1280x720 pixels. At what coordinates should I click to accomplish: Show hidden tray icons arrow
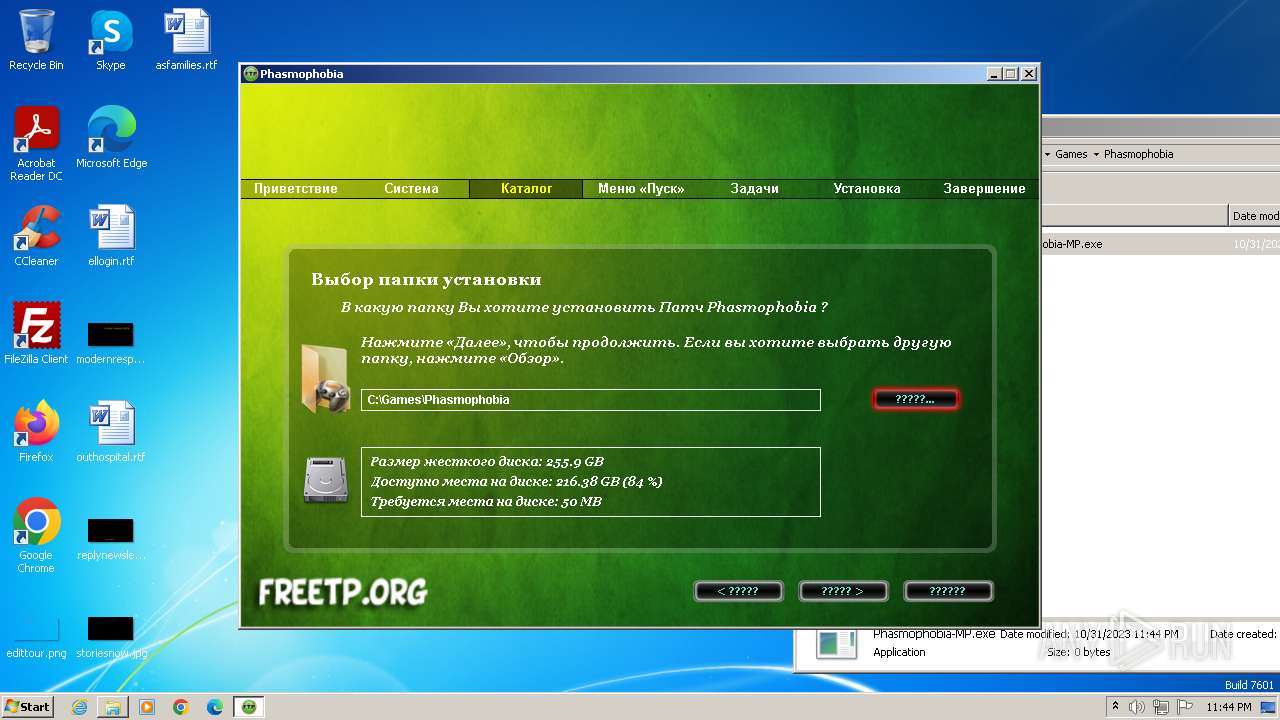pos(1115,707)
